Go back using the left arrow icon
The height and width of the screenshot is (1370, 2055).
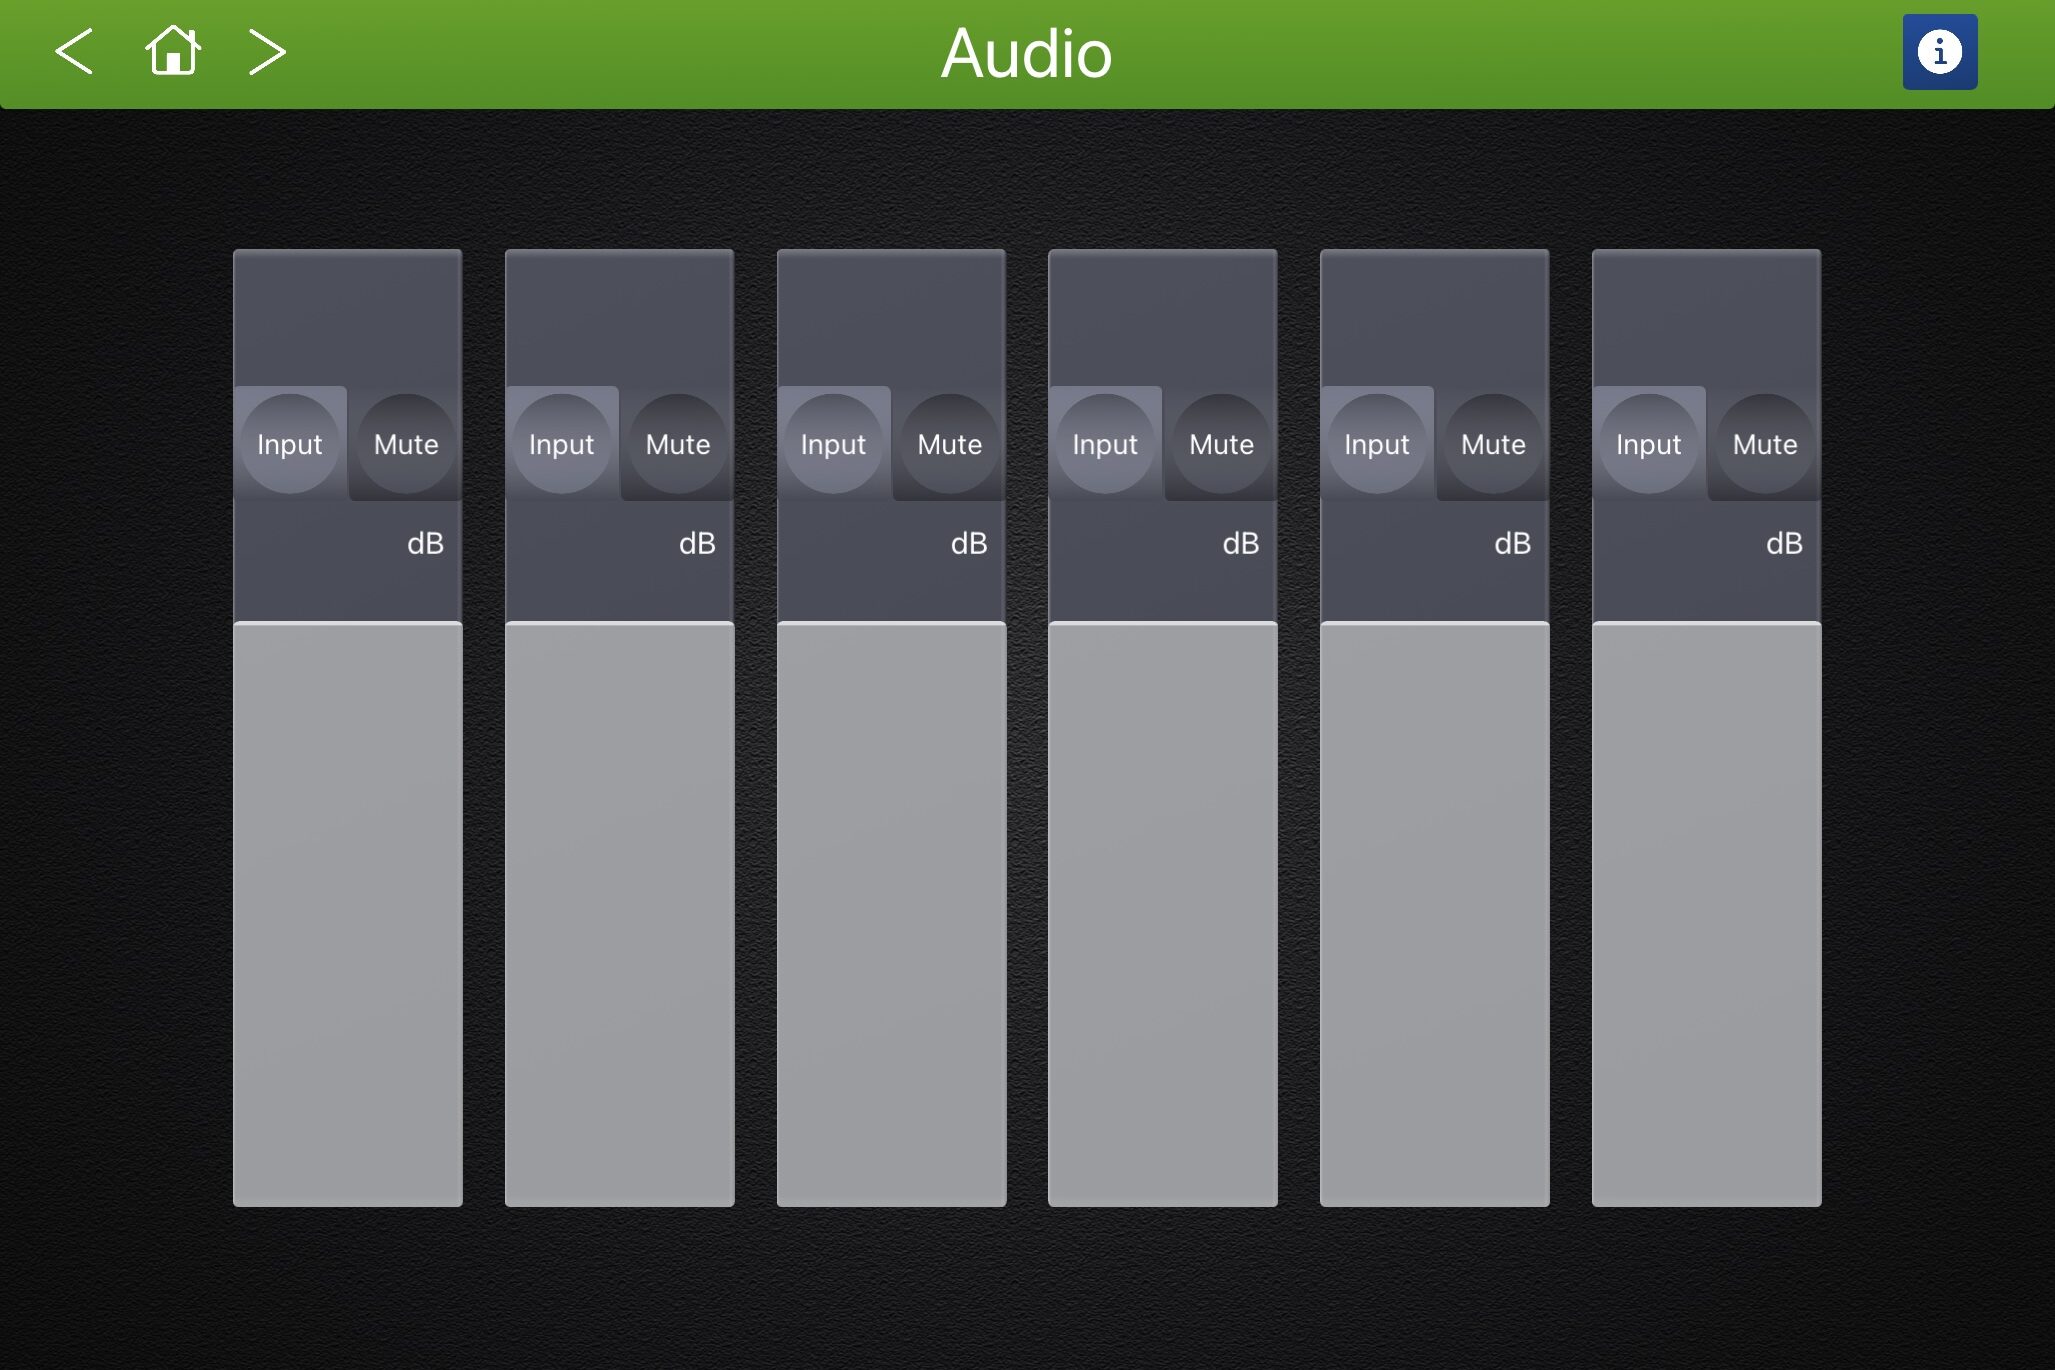point(74,52)
